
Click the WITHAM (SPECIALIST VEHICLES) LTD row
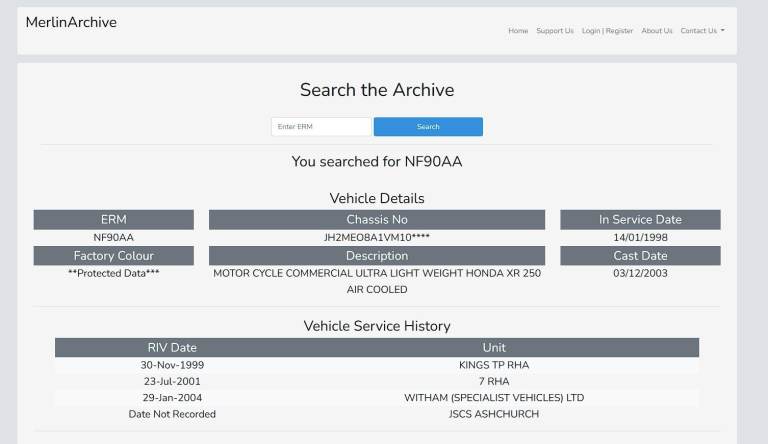coord(494,398)
